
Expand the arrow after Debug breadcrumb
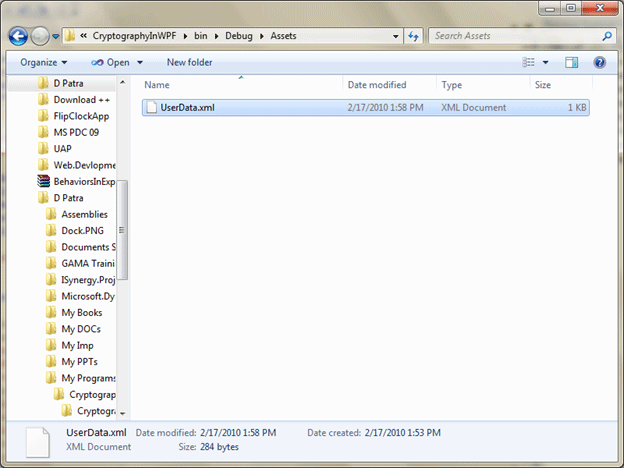click(262, 36)
